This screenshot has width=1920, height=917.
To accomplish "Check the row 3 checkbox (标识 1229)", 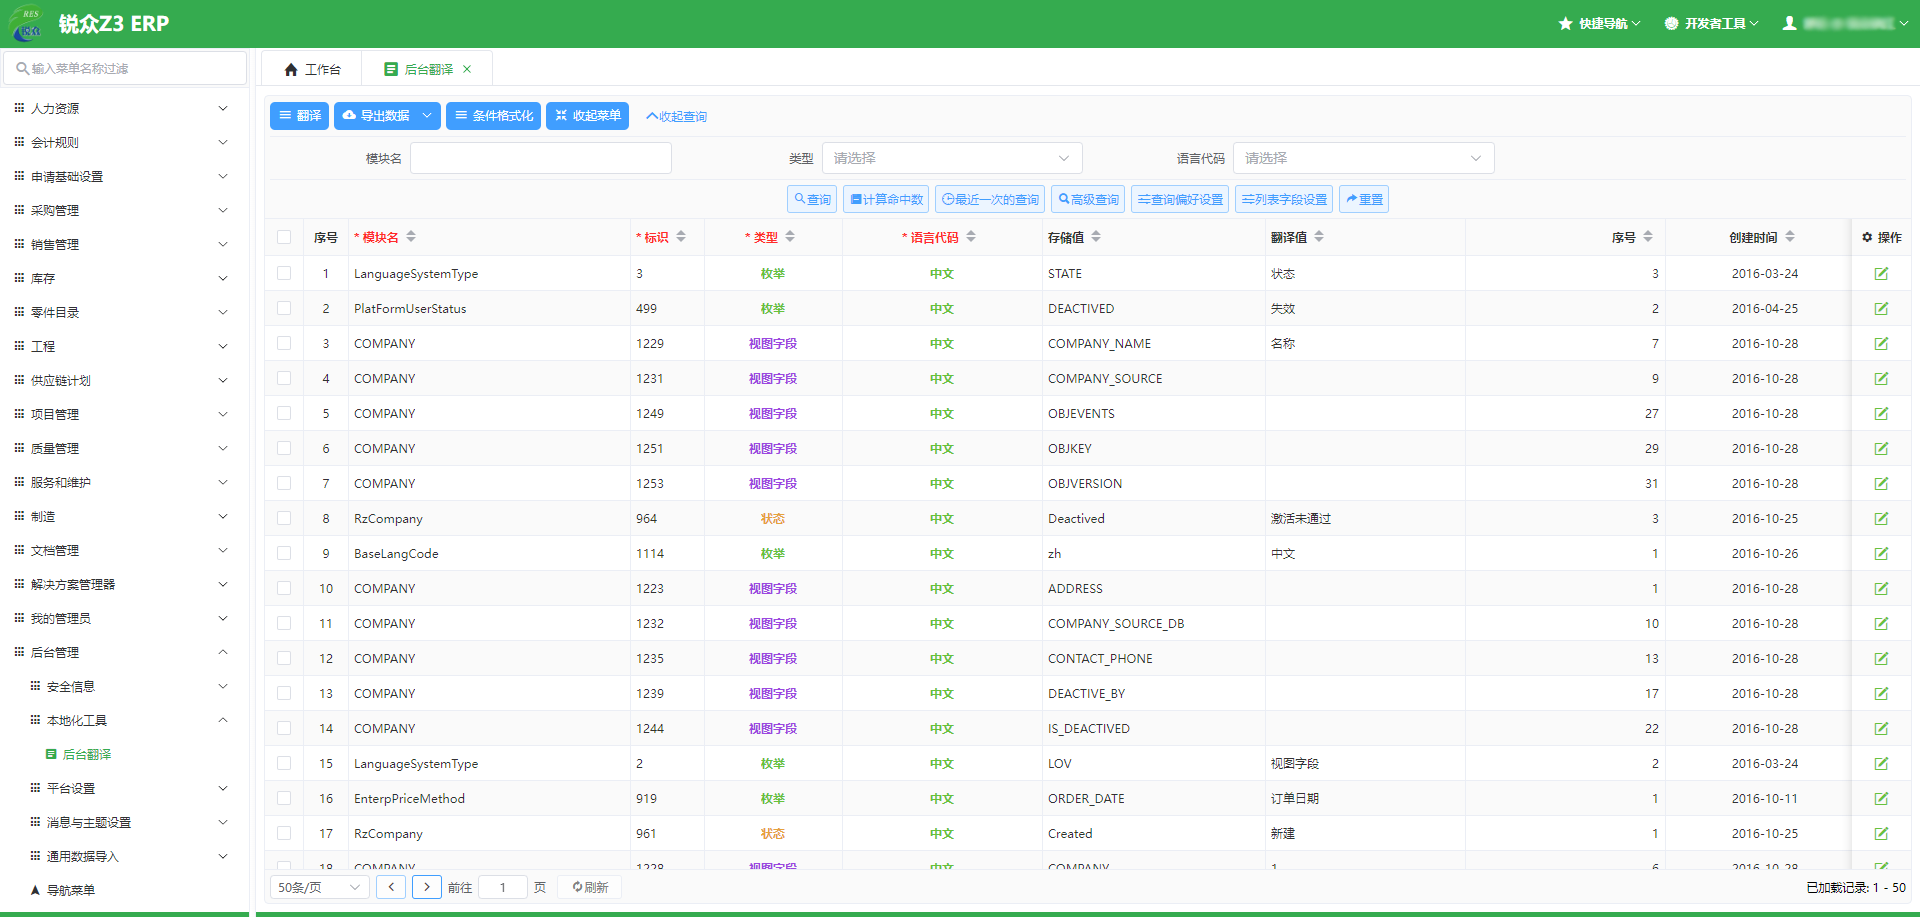I will pos(284,343).
